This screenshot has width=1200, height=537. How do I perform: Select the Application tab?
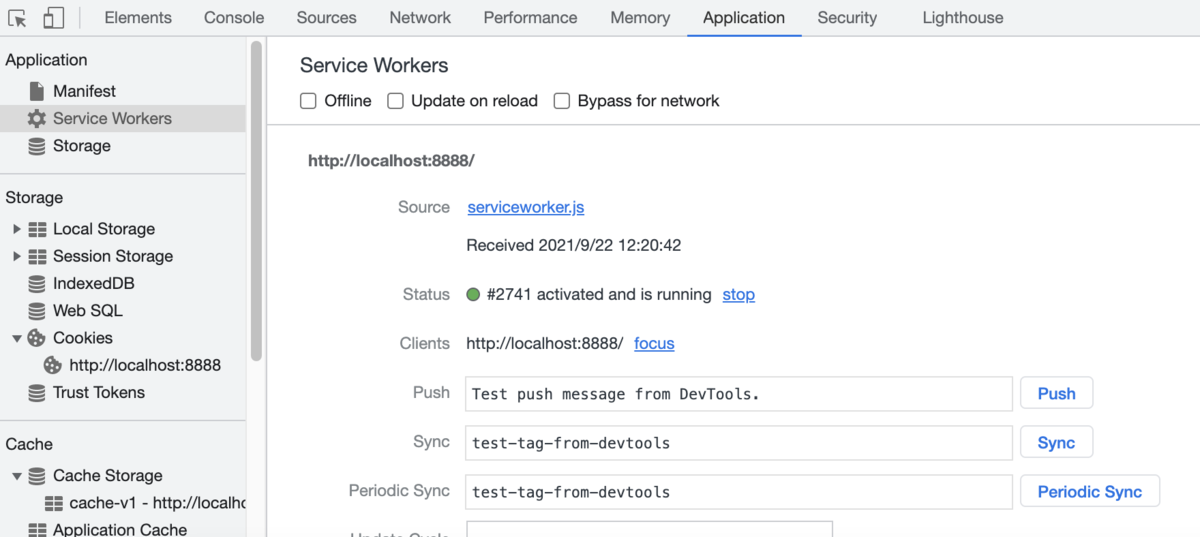coord(744,17)
